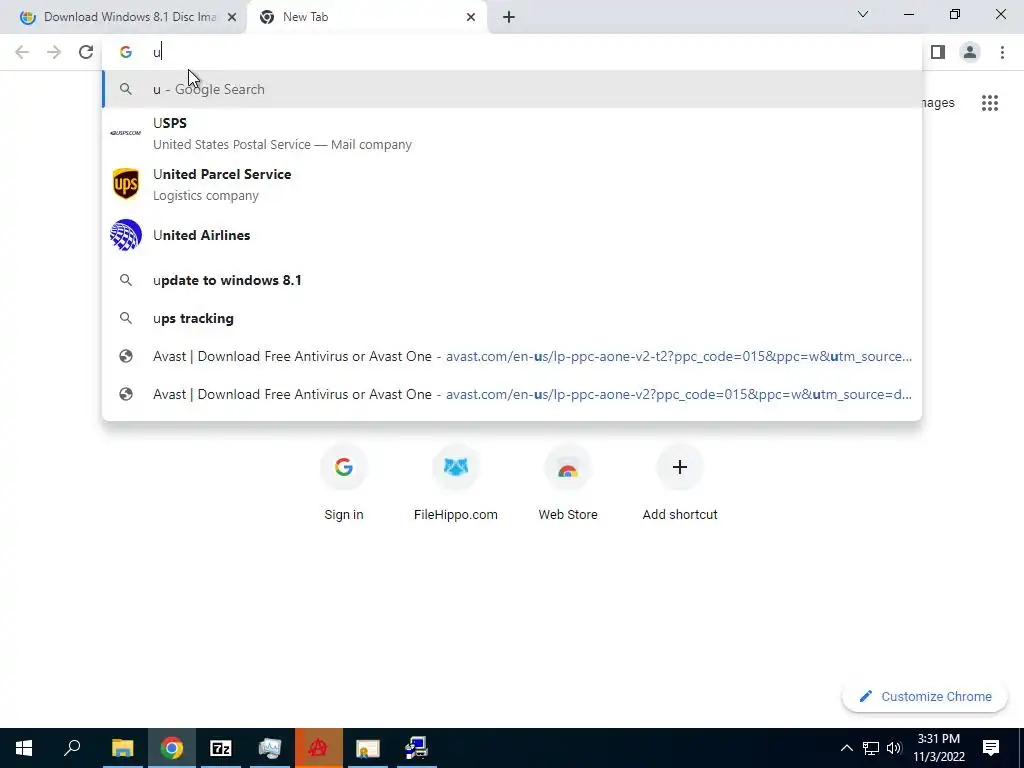The image size is (1024, 768).
Task: Click the system monitor taskbar icon
Action: pyautogui.click(x=269, y=748)
